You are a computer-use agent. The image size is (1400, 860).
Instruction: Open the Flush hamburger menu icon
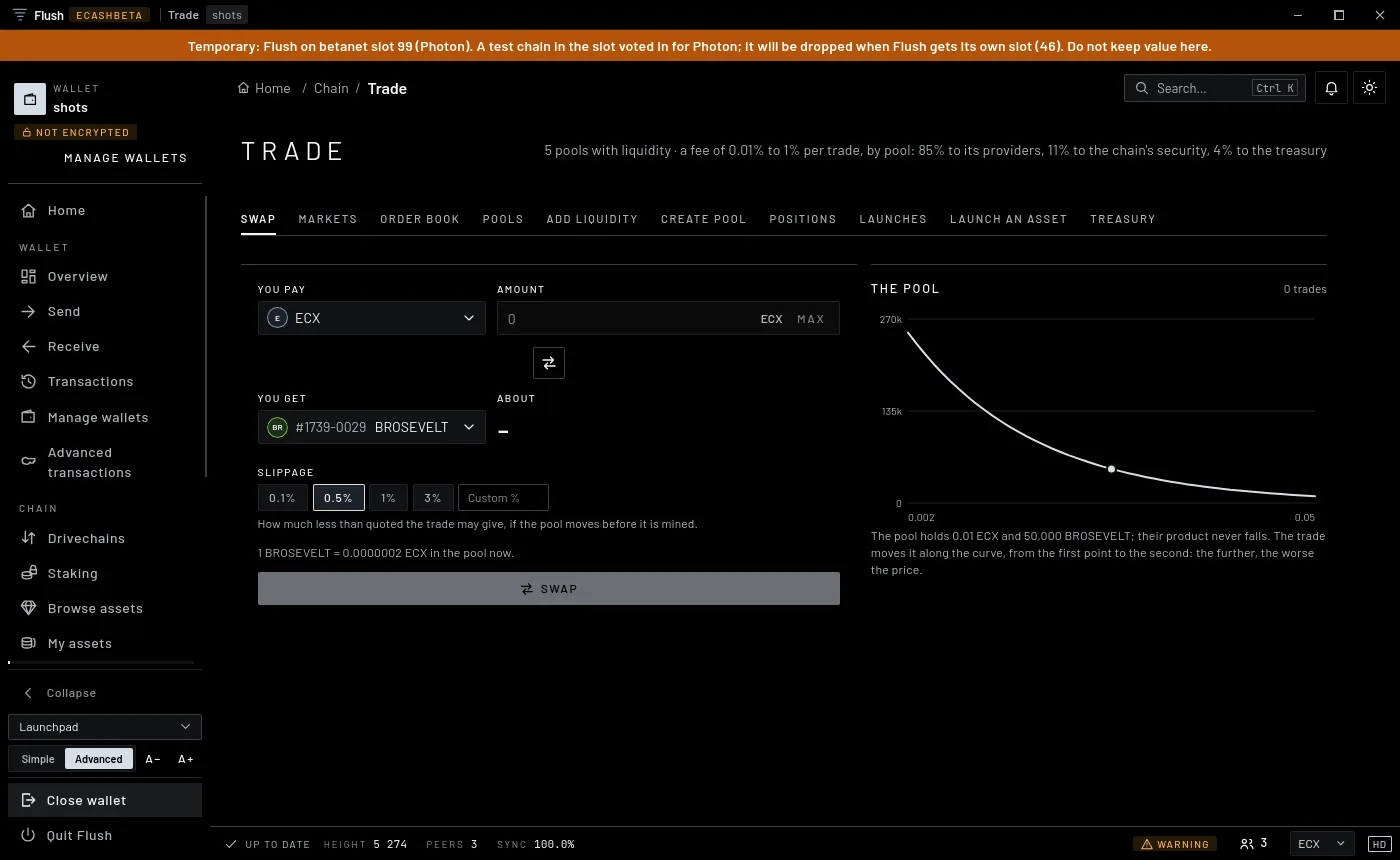pos(20,15)
